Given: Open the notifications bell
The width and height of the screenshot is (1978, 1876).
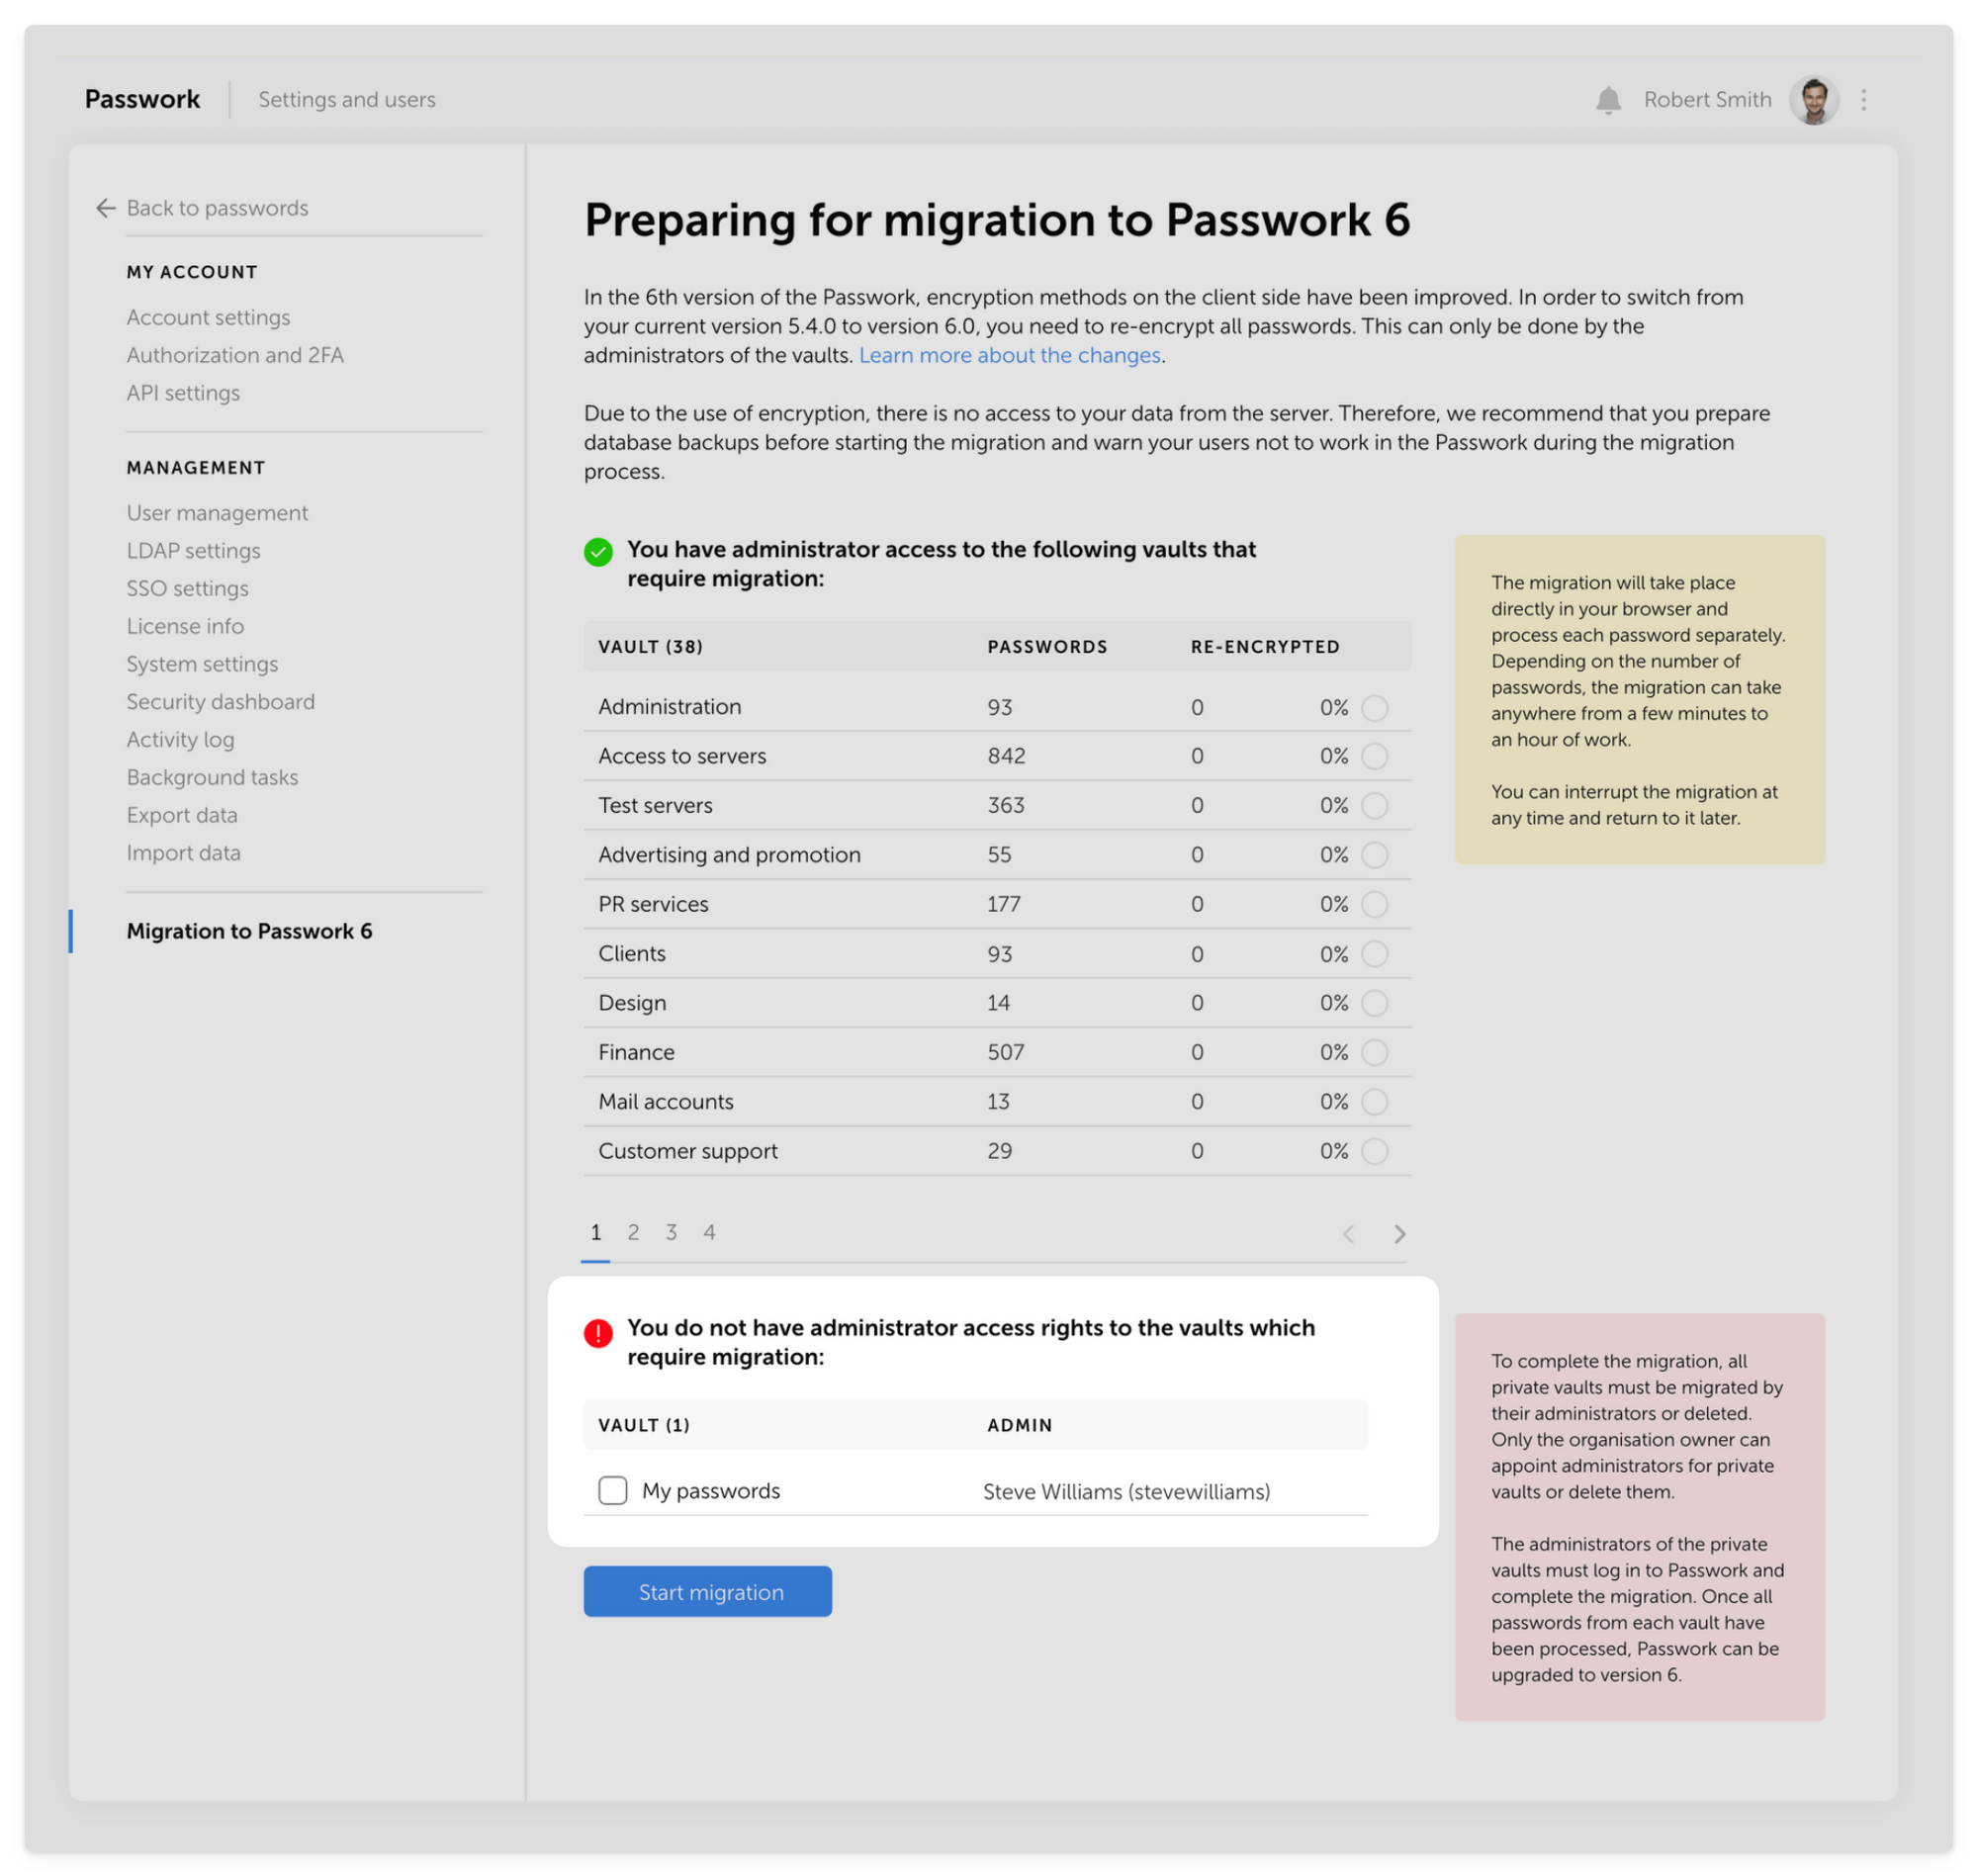Looking at the screenshot, I should tap(1608, 99).
